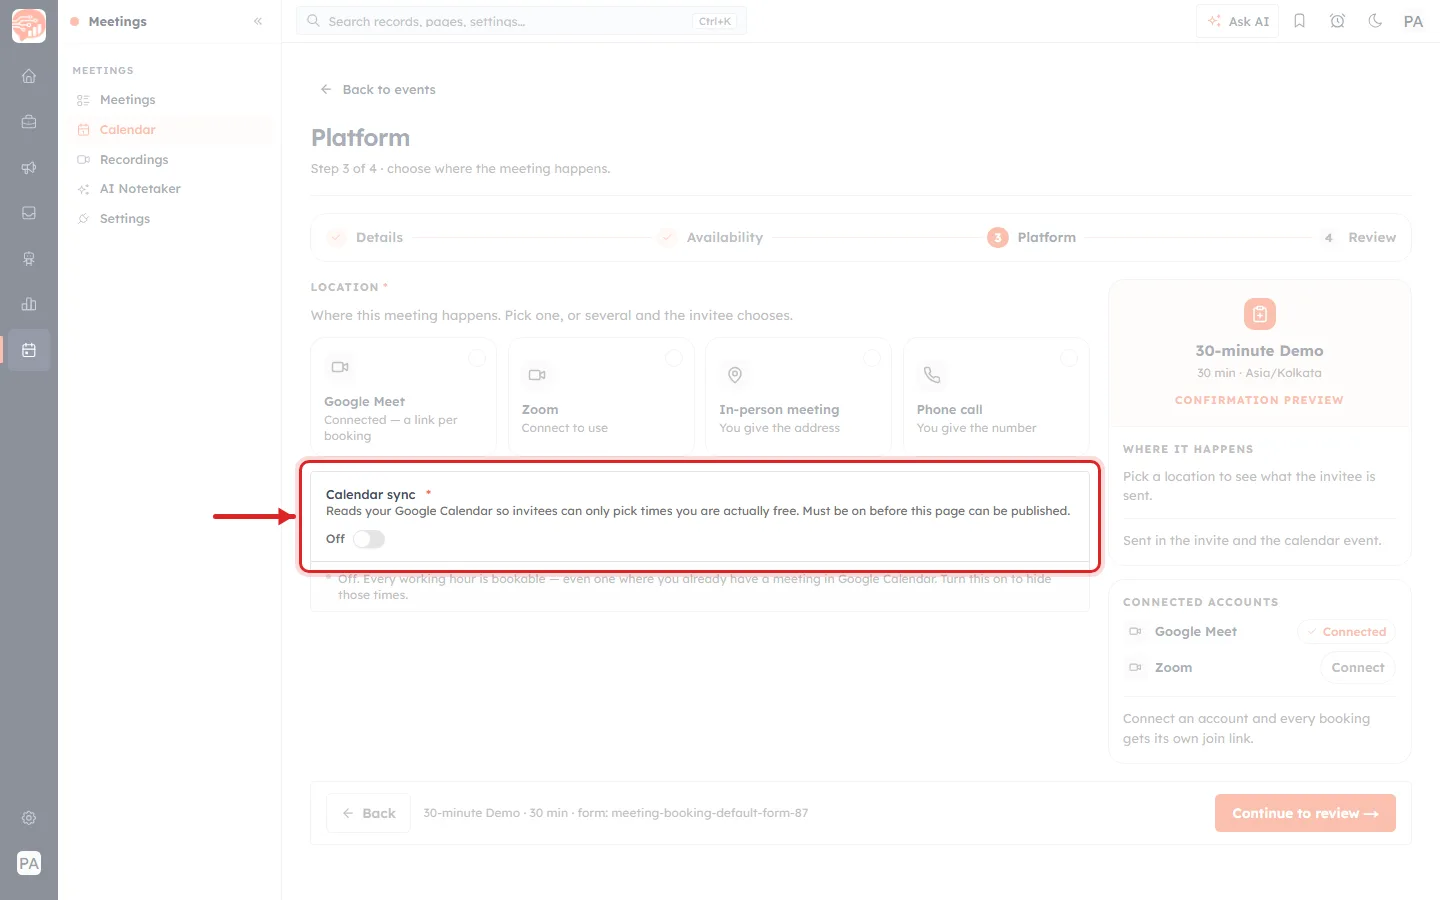Open the award badge icon in left rail

[29, 259]
